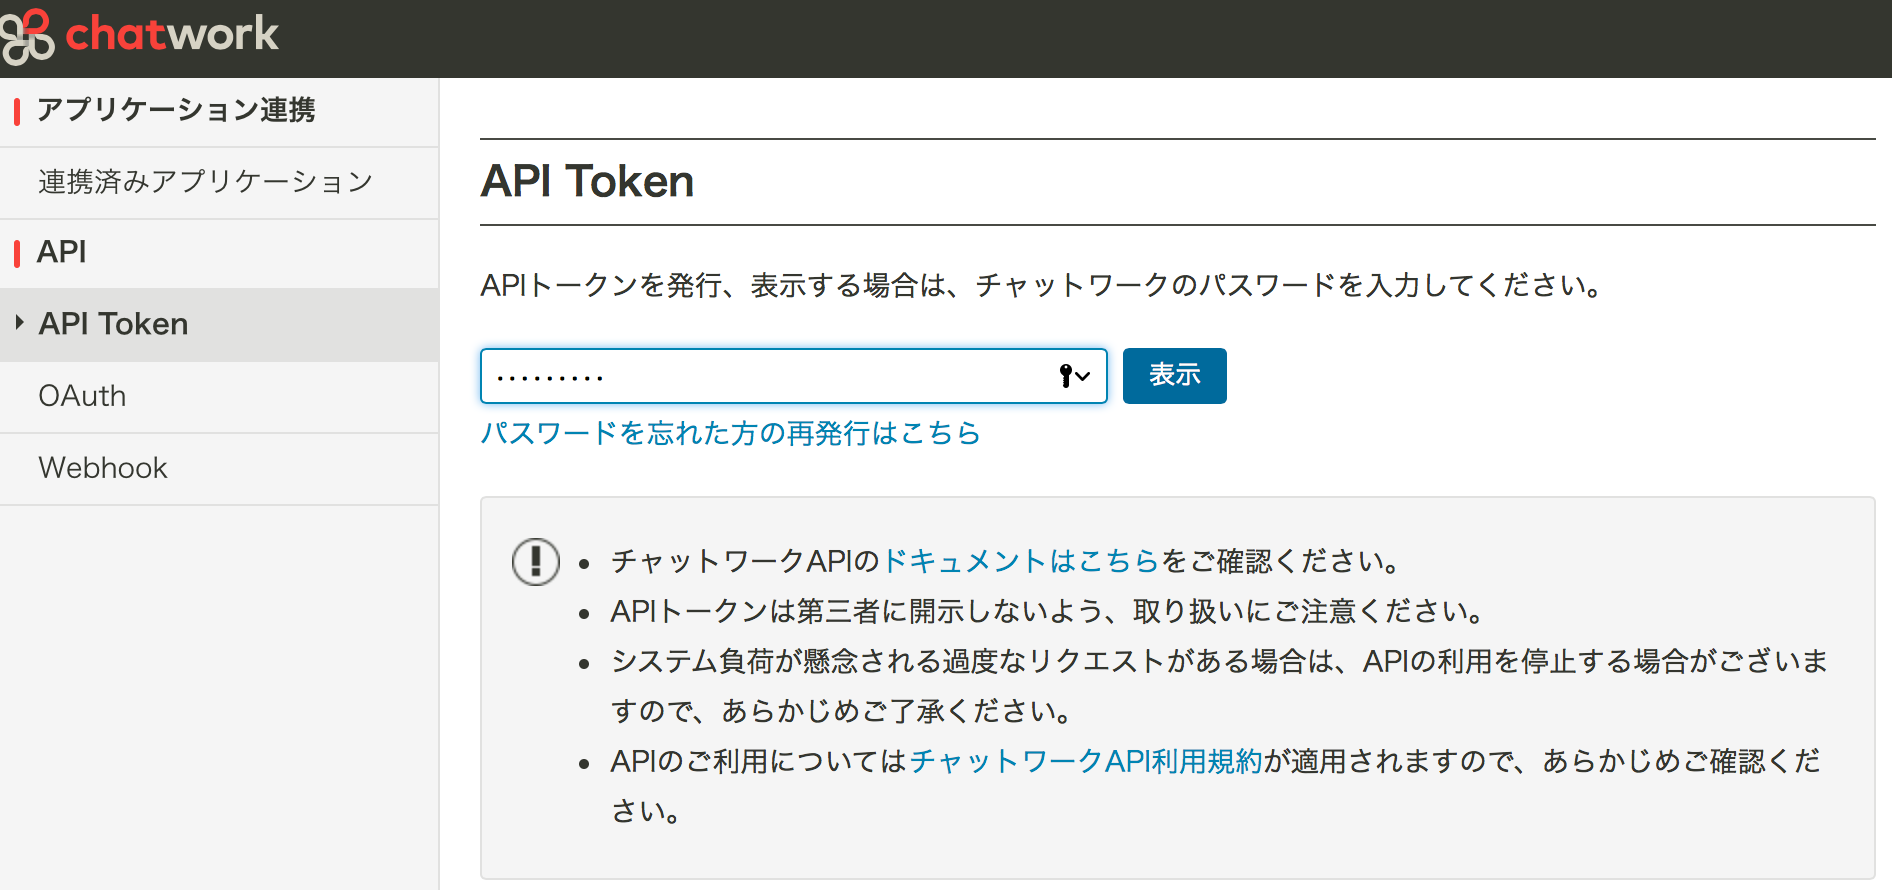
Task: Open the ドキュメントはこちら link
Action: tap(1021, 561)
